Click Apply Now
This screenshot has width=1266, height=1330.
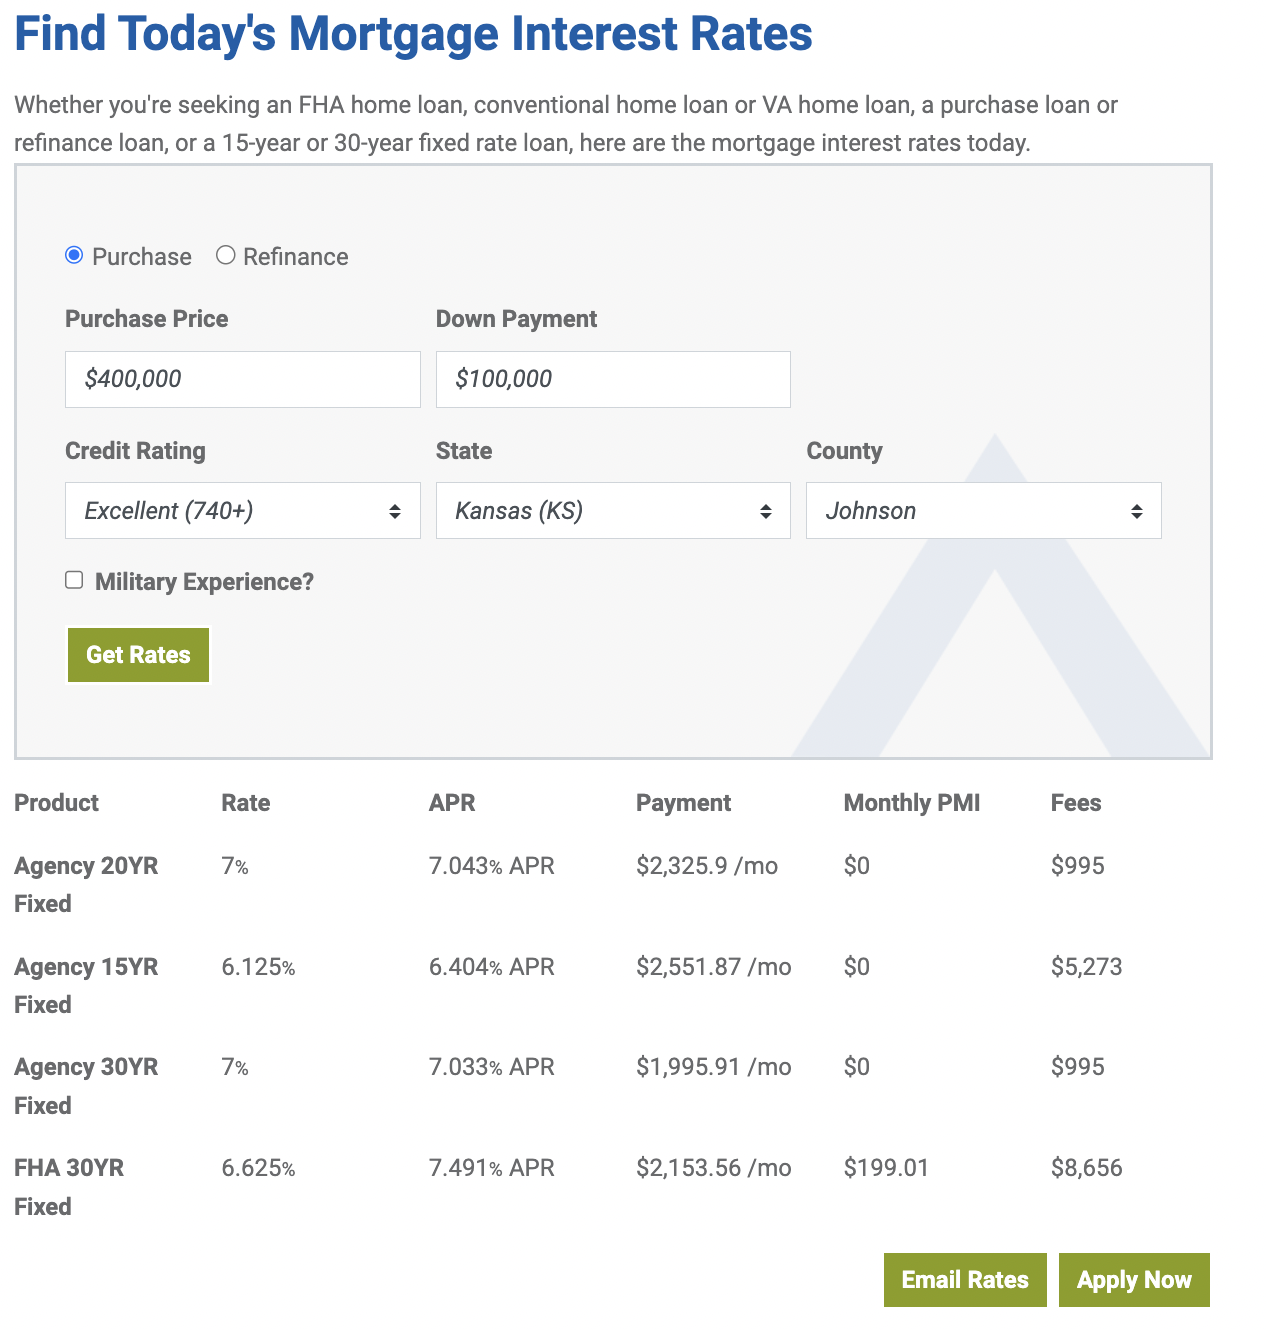tap(1134, 1279)
